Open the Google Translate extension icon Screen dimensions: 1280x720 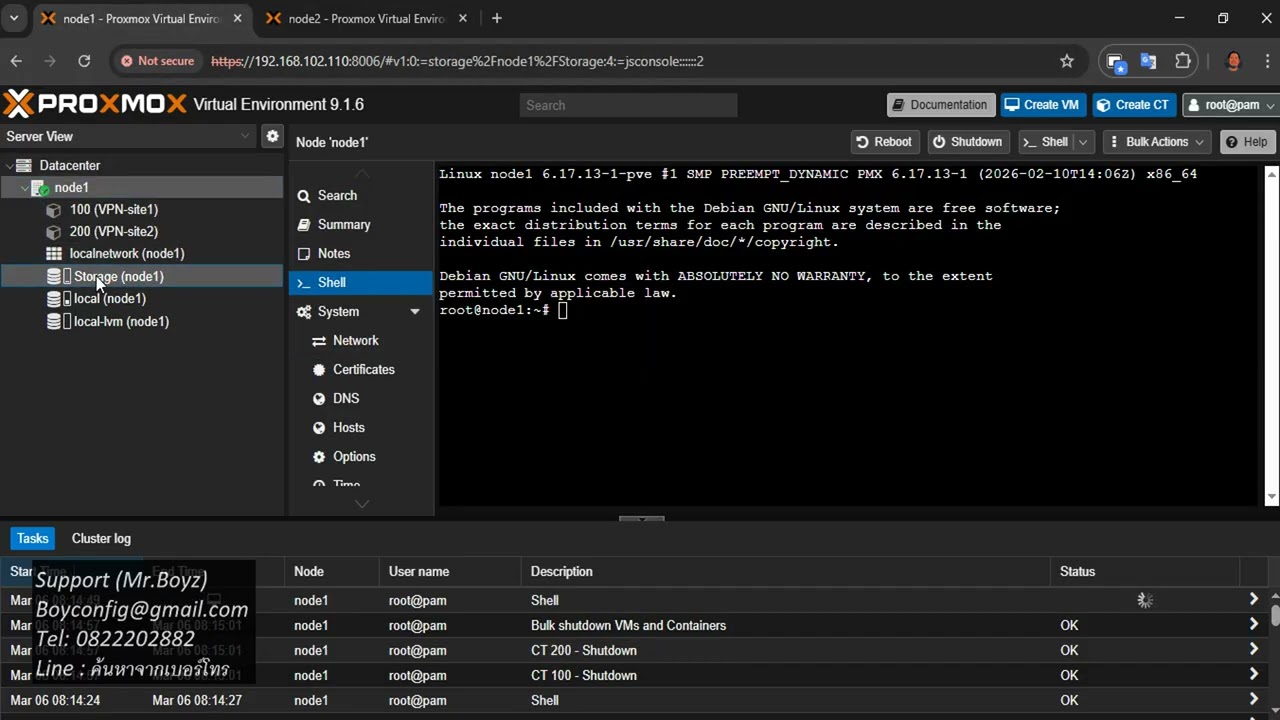(1148, 61)
